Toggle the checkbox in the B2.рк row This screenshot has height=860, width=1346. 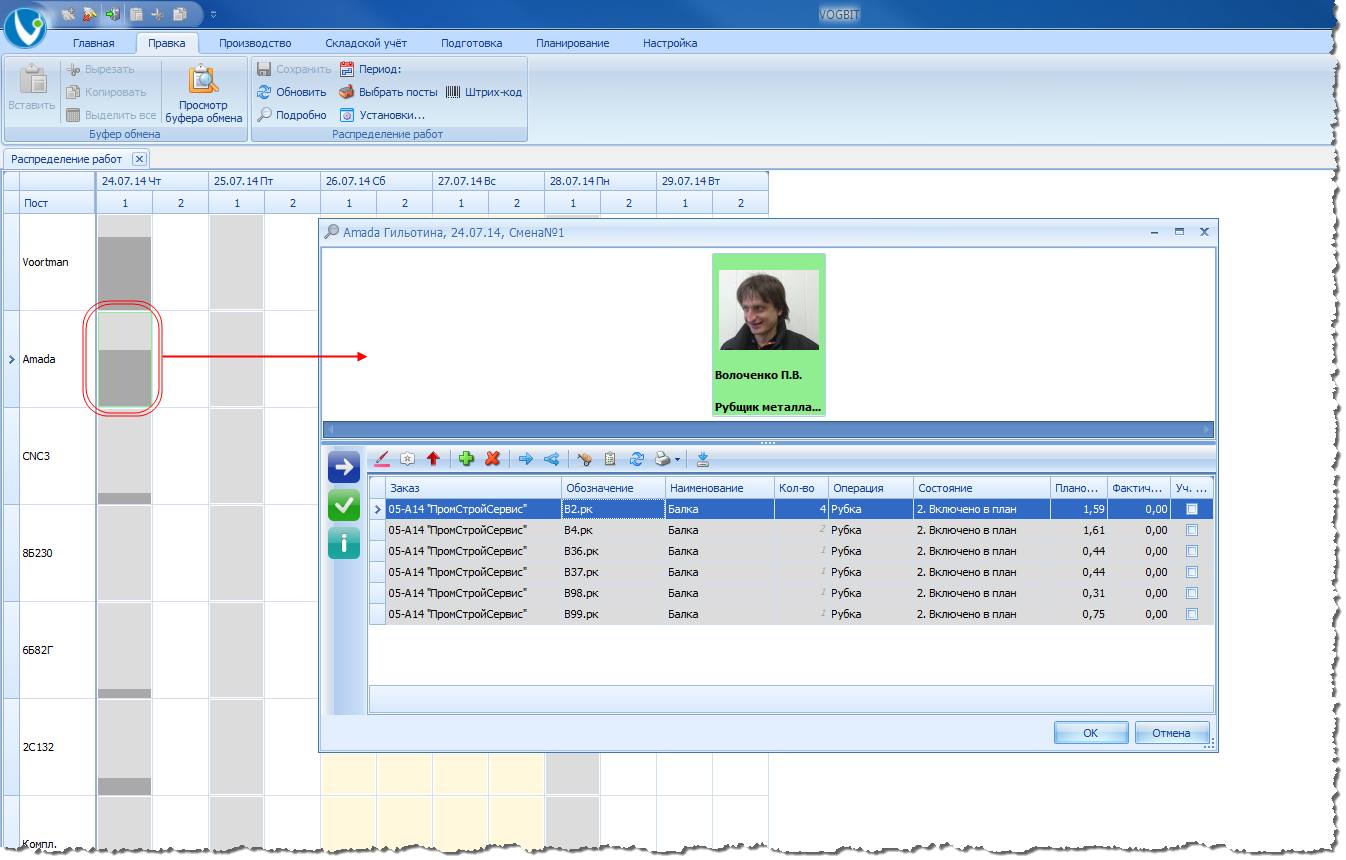coord(1191,509)
